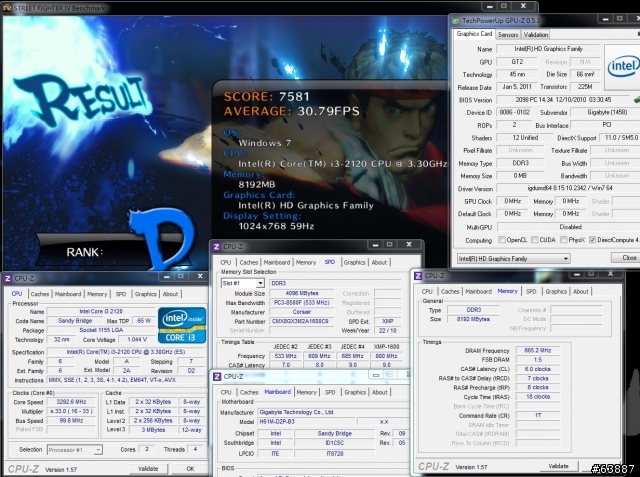Click Validate in the CPU-Z Processor window
640x477 pixels.
[148, 468]
